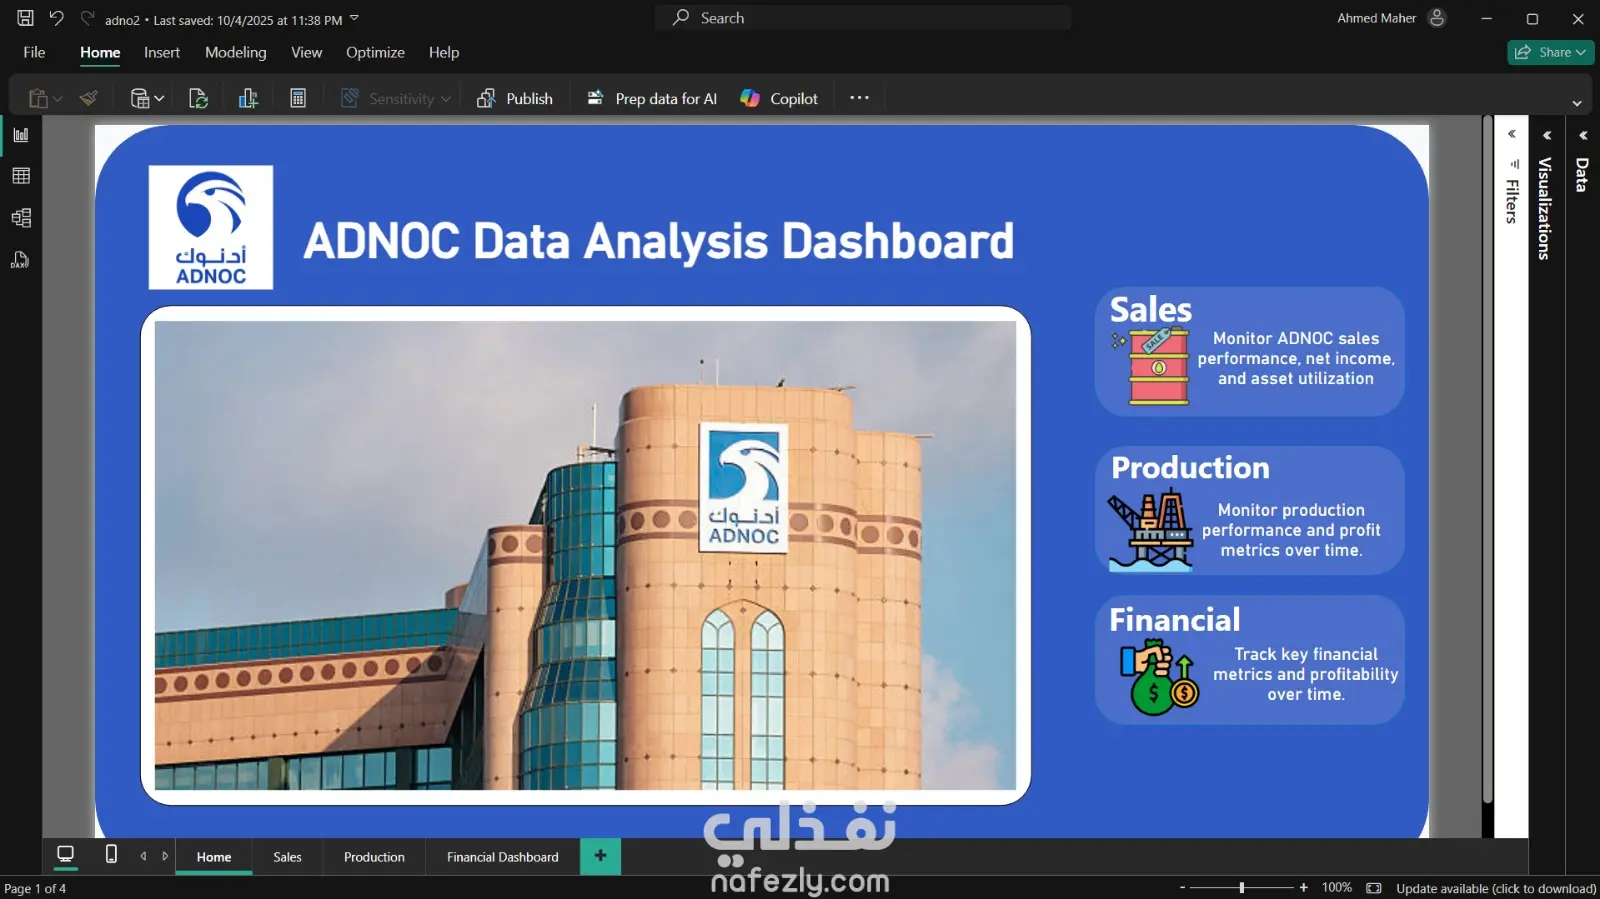Open the Help ribbon tab
Screen dimensions: 1600x899
444,53
